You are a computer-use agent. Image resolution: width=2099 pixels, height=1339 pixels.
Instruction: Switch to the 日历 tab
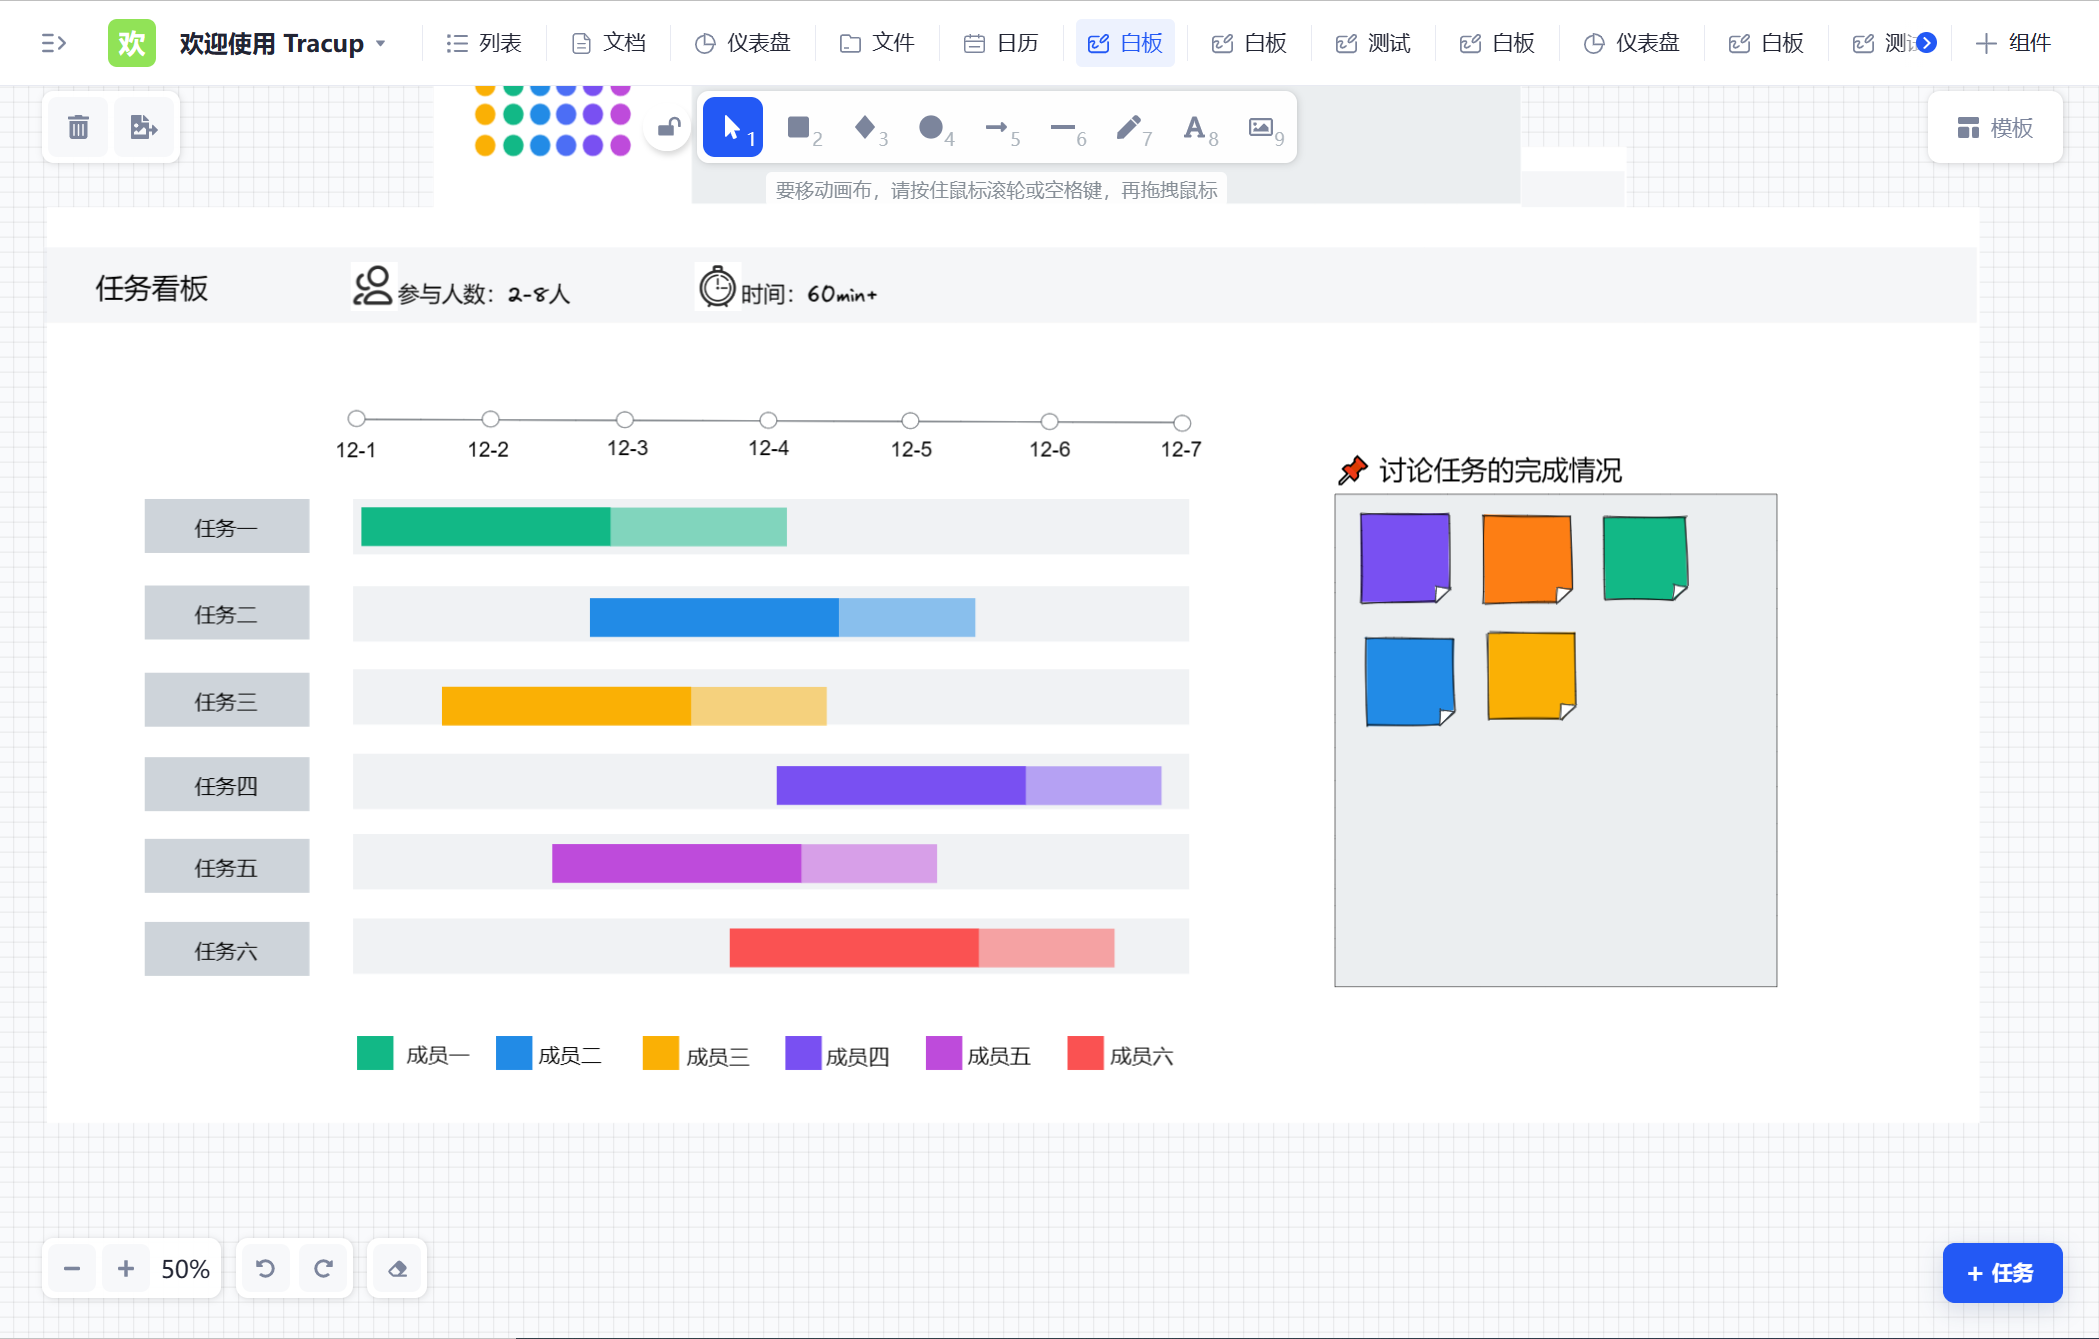click(x=1001, y=43)
